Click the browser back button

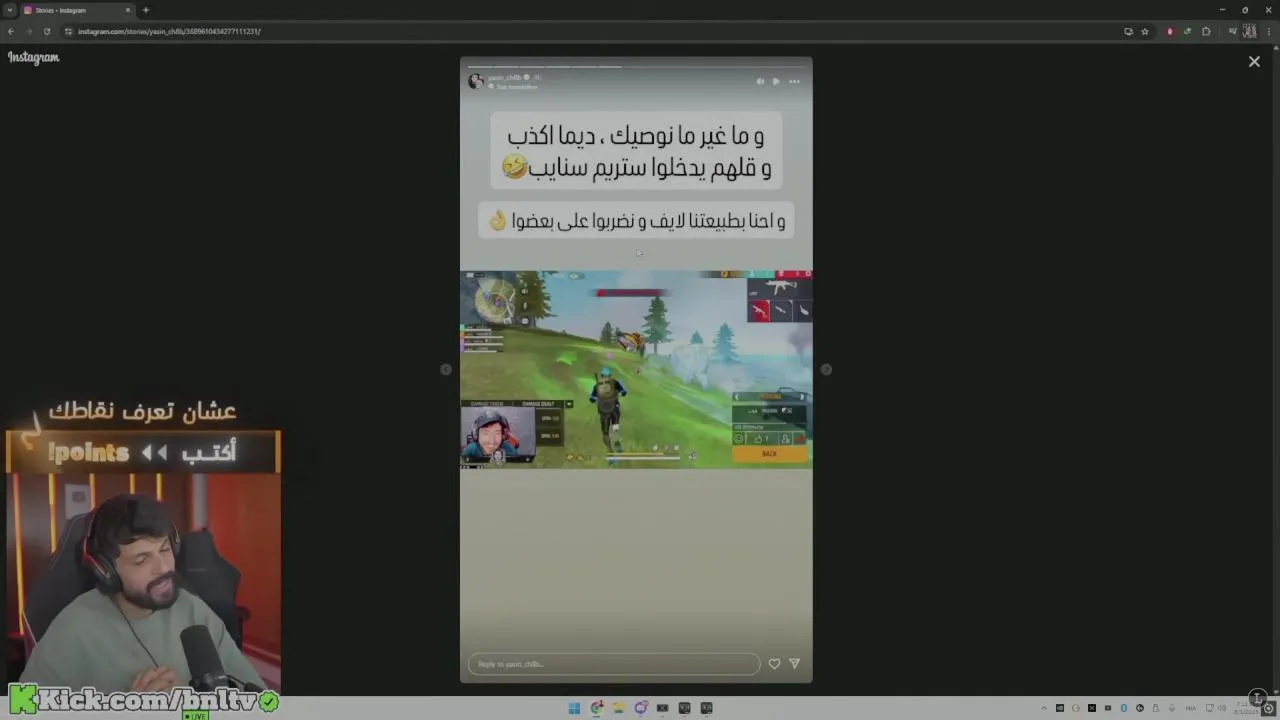click(11, 31)
